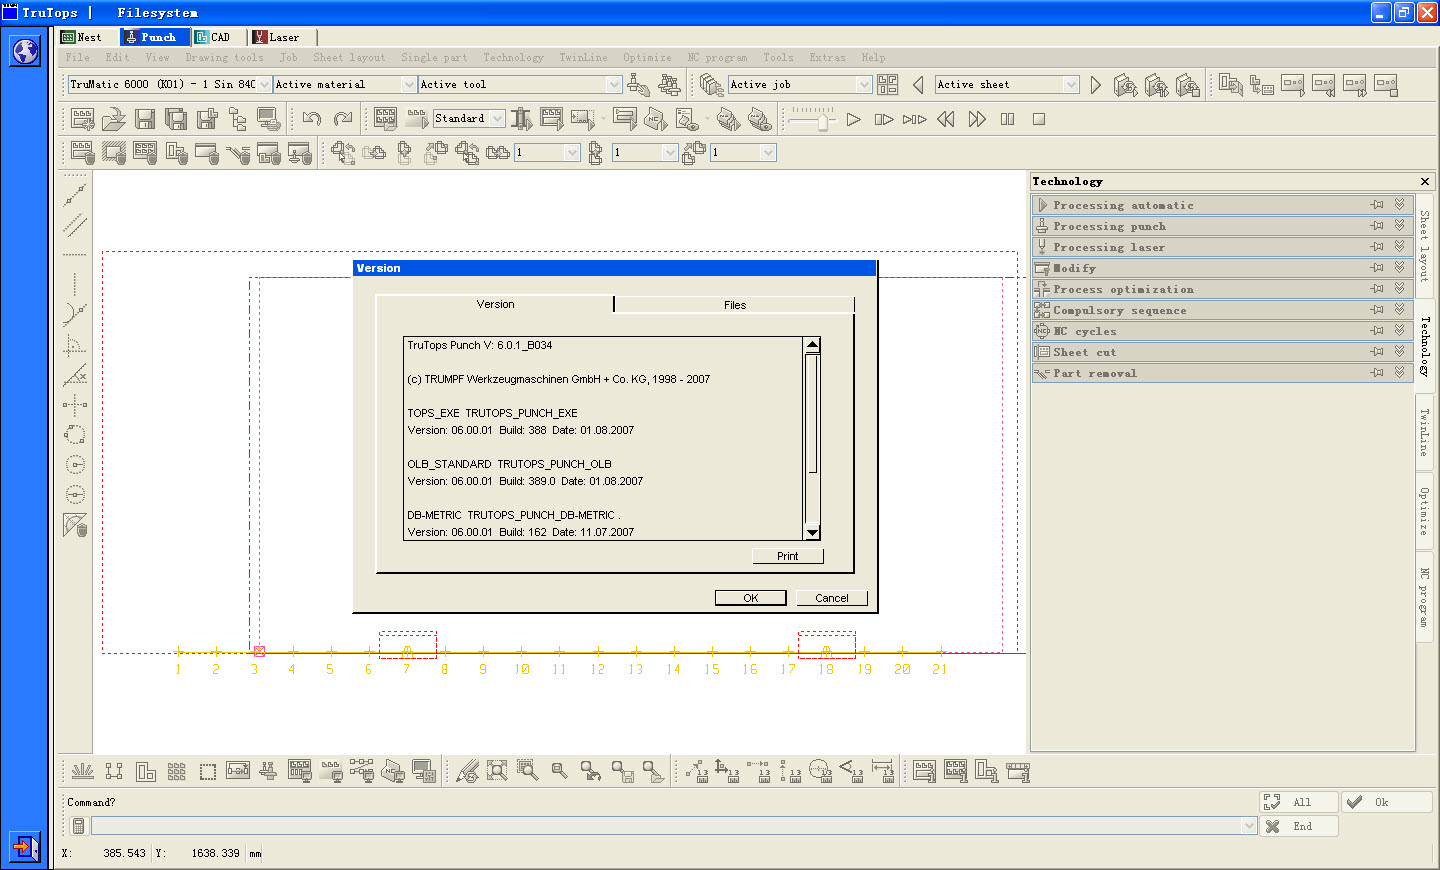This screenshot has height=870, width=1440.
Task: Open the Active tool dropdown
Action: coord(614,85)
